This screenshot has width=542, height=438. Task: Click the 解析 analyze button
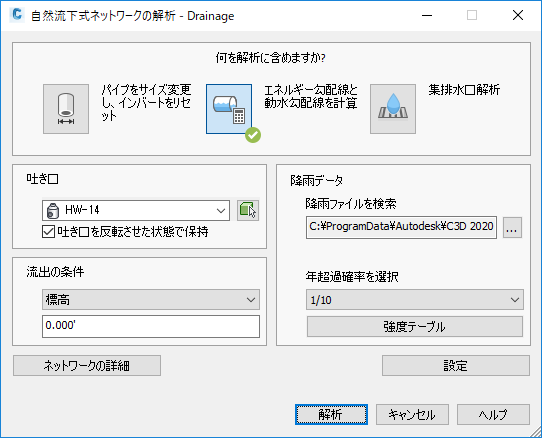tap(331, 414)
